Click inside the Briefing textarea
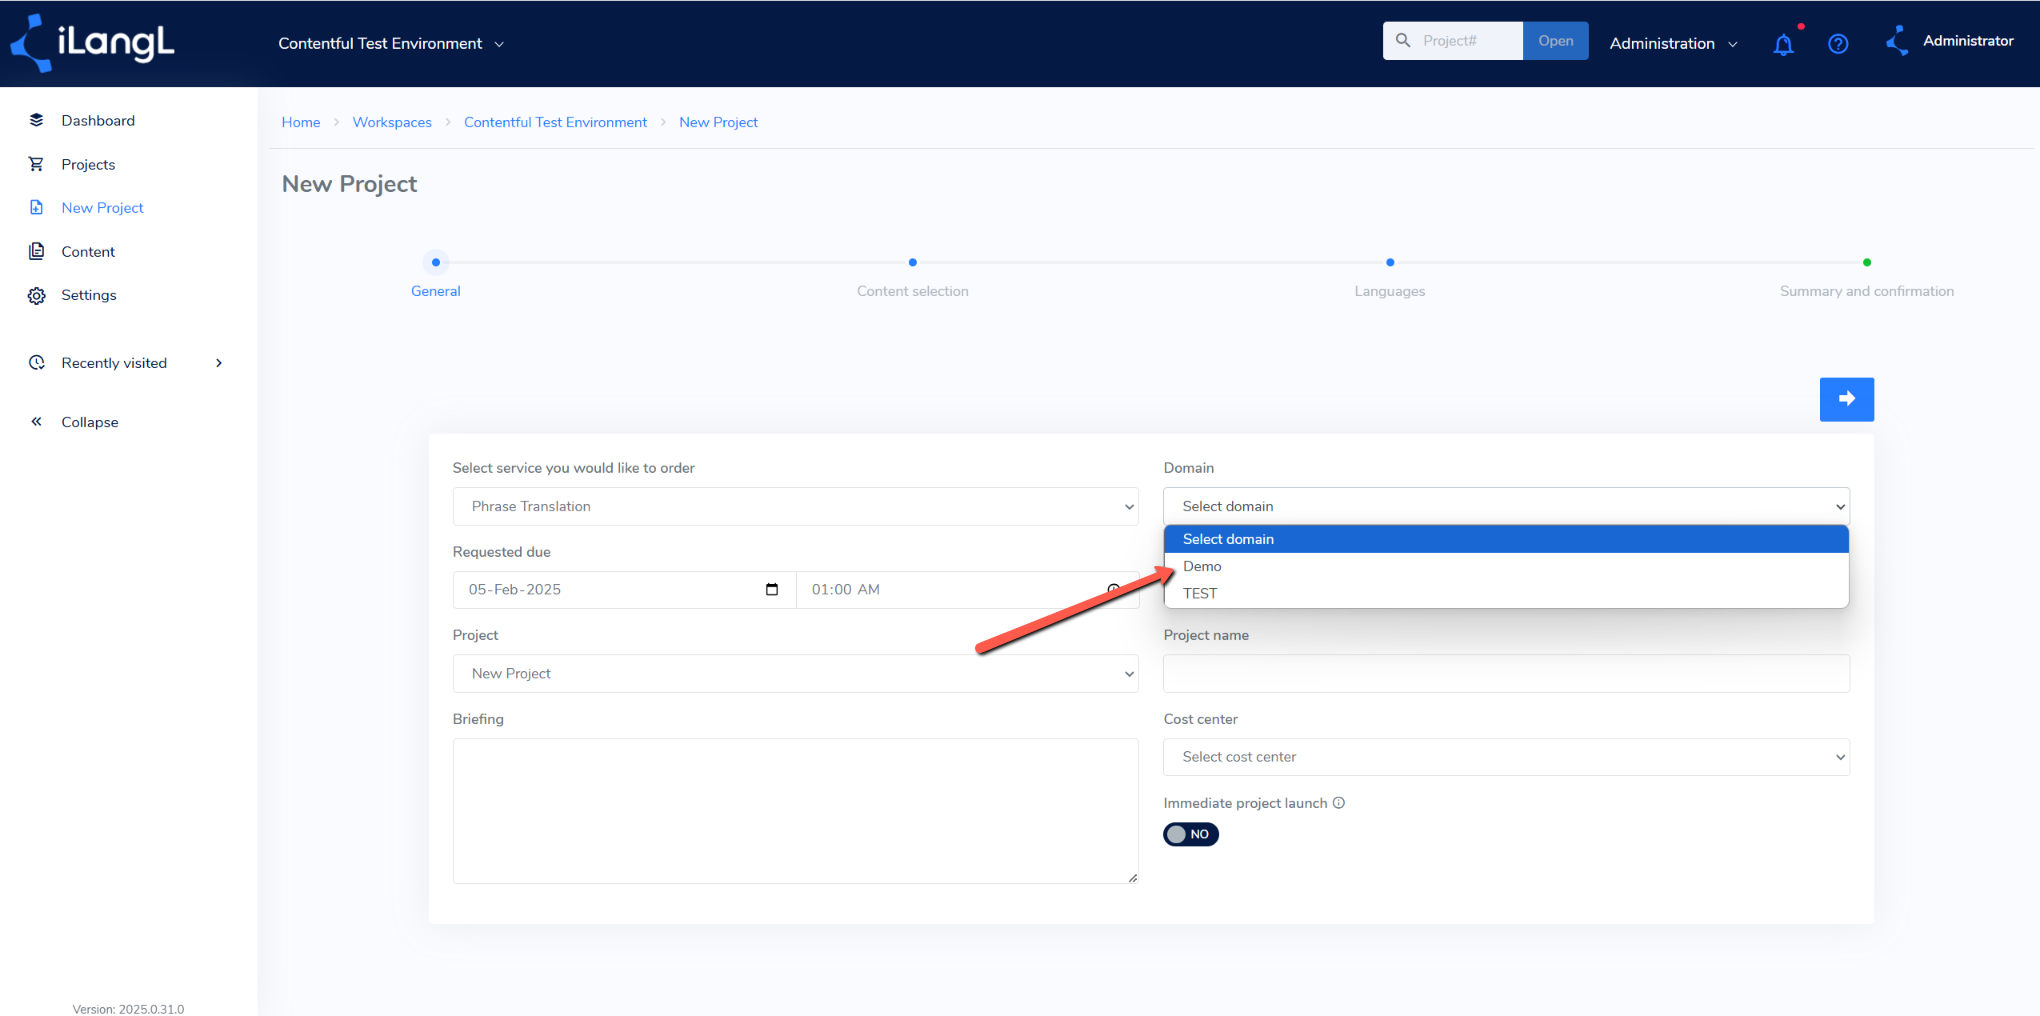 click(796, 811)
